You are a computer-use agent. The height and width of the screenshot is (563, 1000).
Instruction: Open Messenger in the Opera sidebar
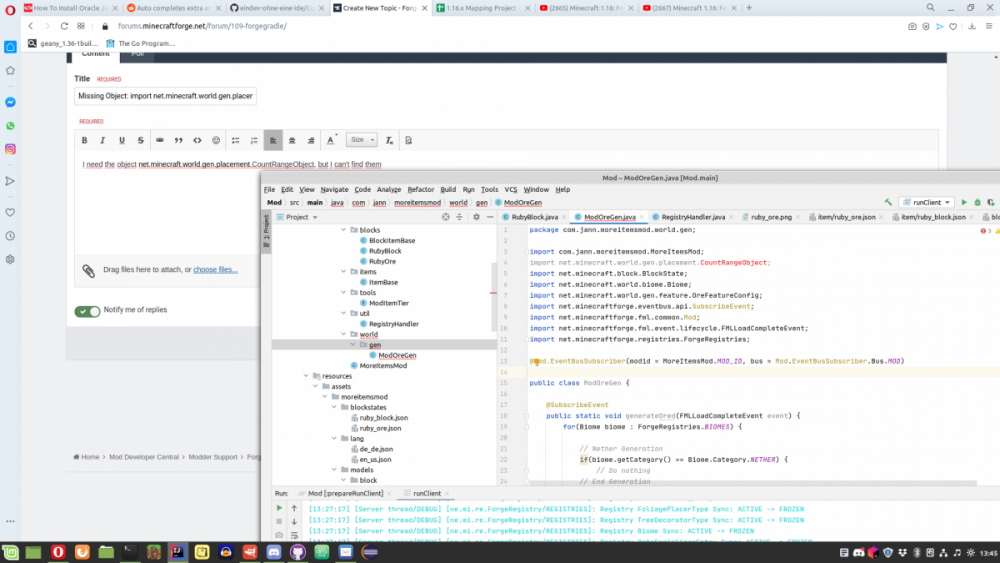coord(10,102)
